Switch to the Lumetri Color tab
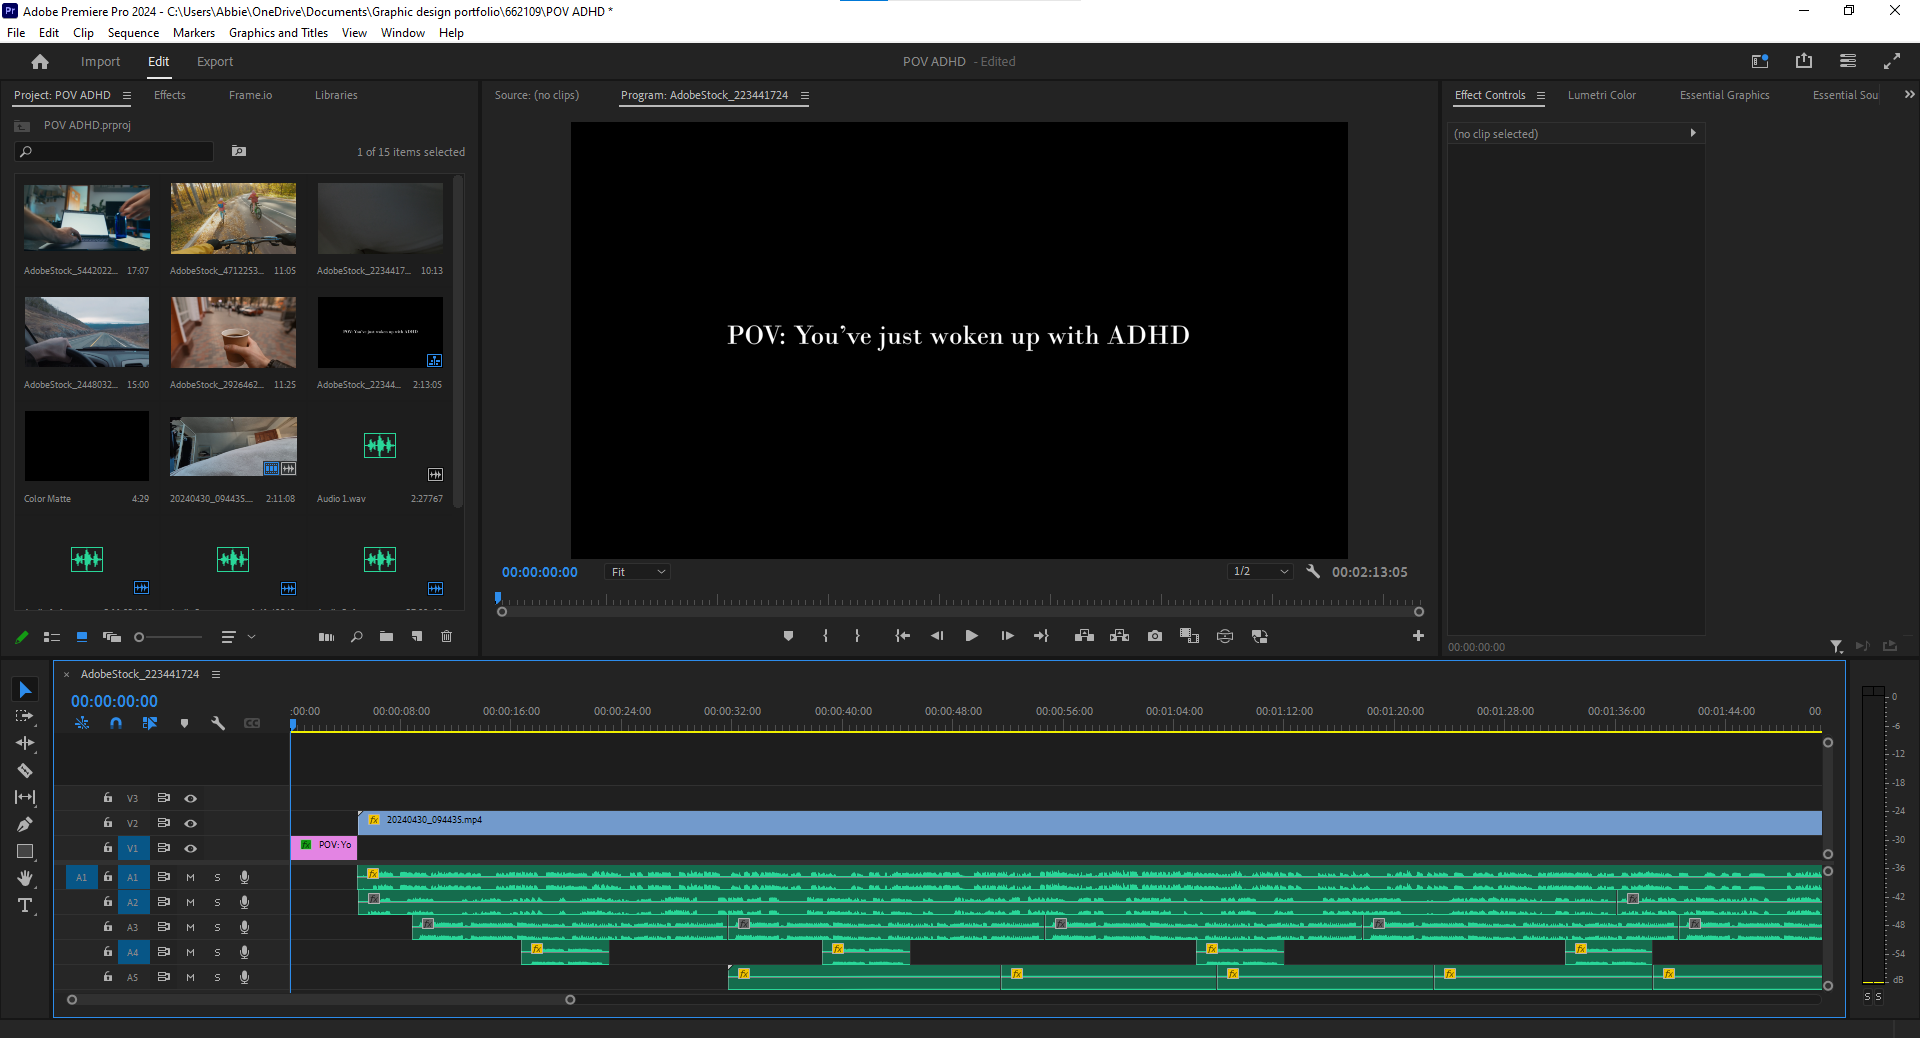The image size is (1920, 1038). [x=1601, y=96]
